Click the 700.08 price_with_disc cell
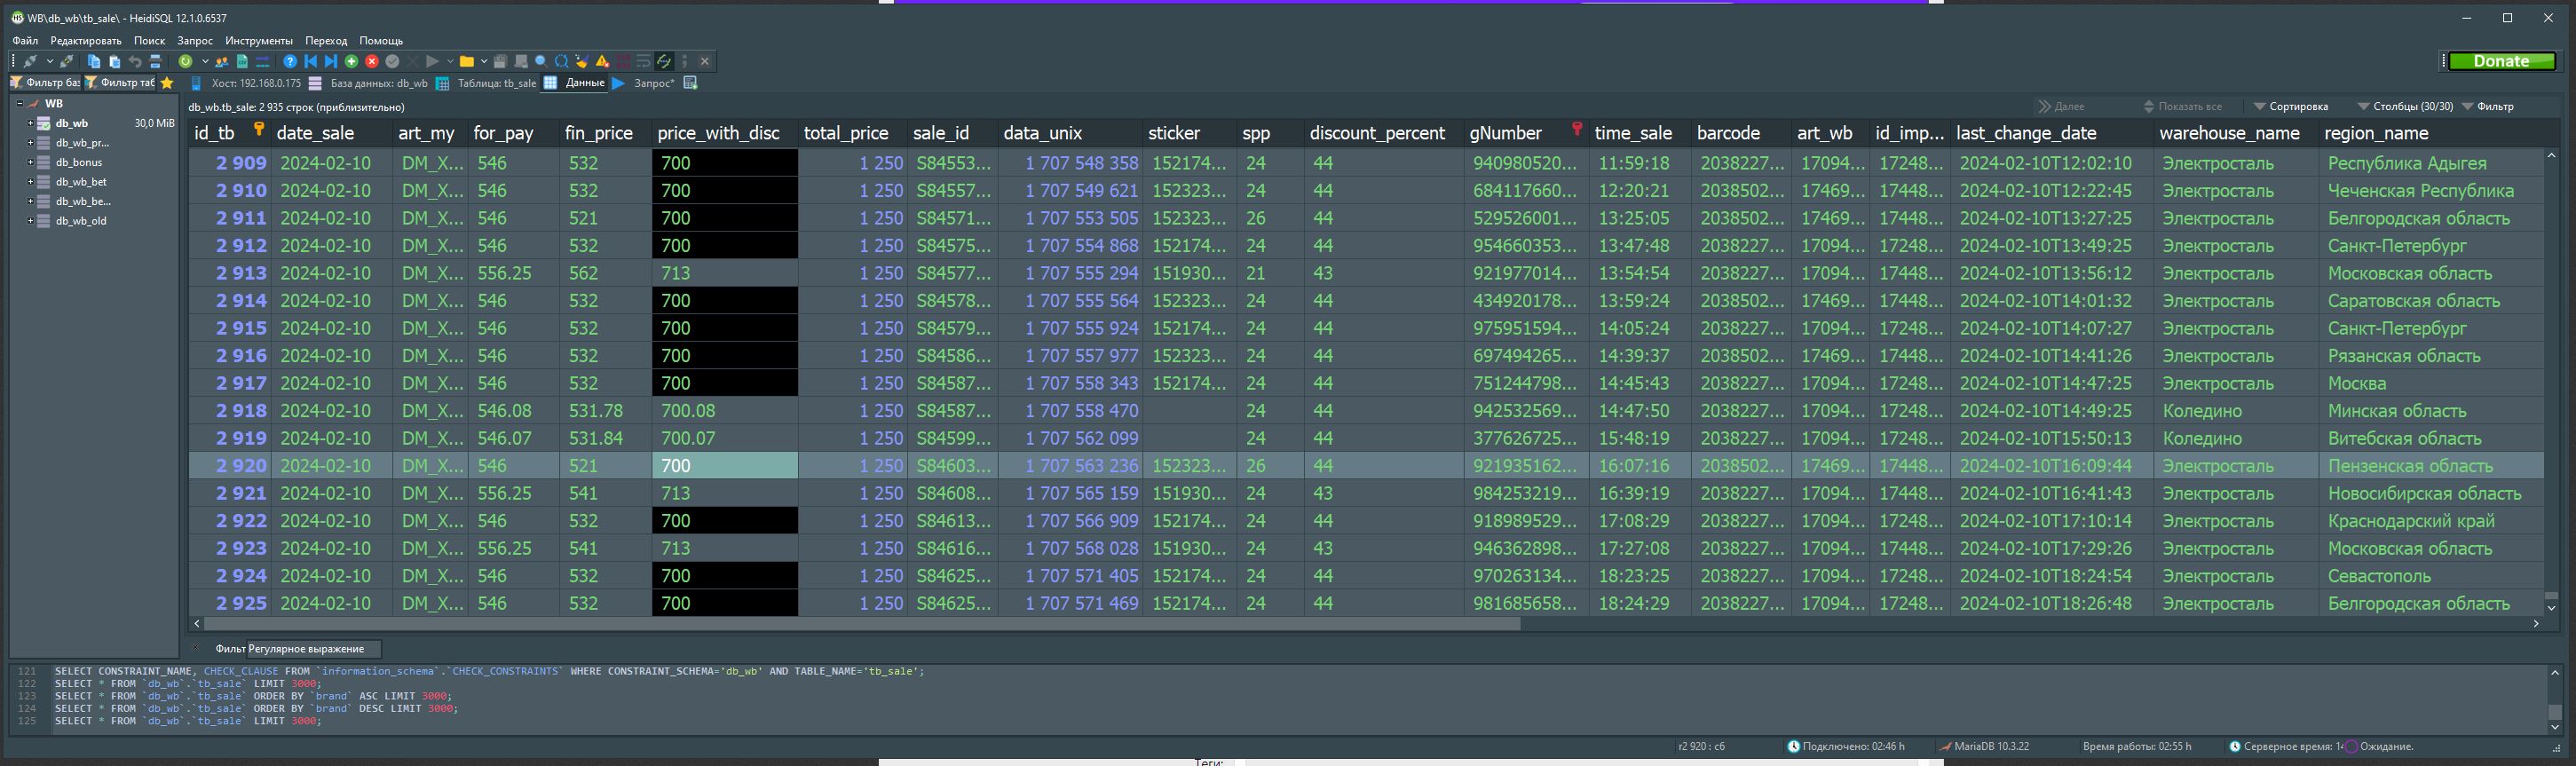Viewport: 2576px width, 766px height. (x=725, y=411)
